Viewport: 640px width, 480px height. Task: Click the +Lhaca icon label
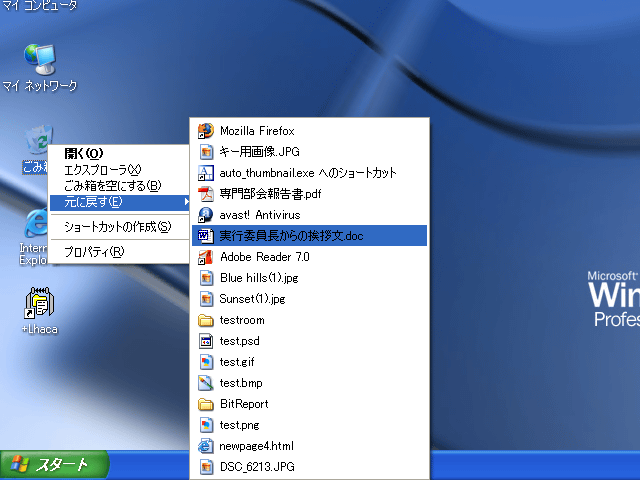tap(40, 329)
